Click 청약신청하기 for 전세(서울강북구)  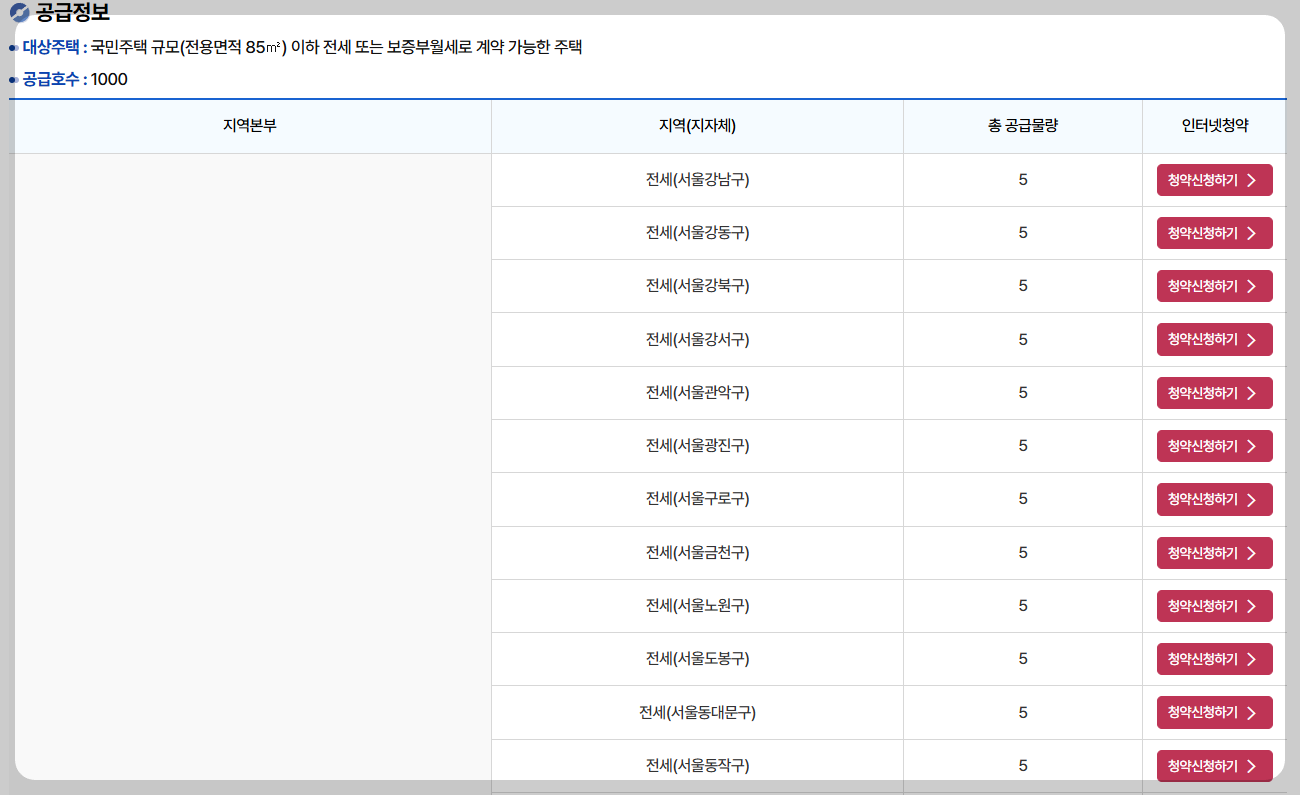[x=1214, y=285]
